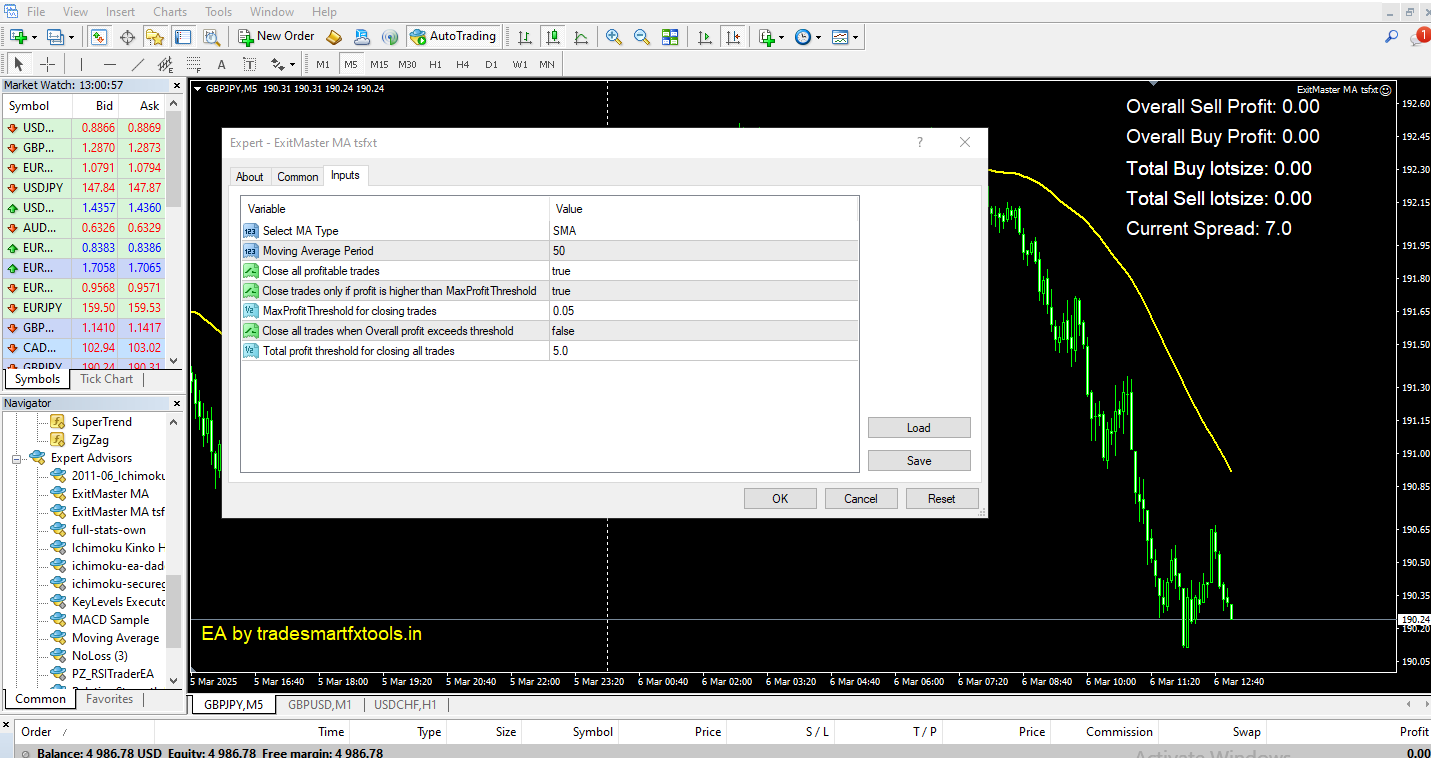
Task: Switch to the Favorites tab in Navigator
Action: (109, 699)
